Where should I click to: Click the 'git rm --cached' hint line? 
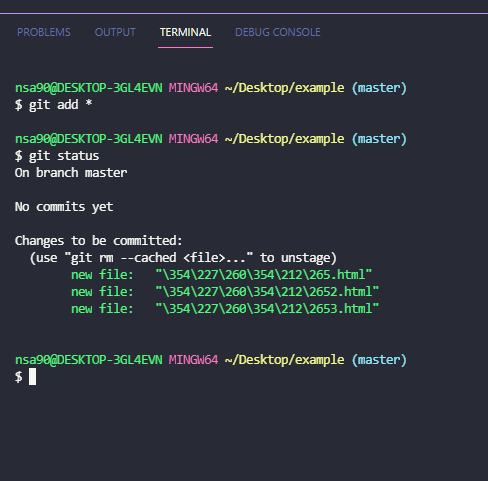pyautogui.click(x=183, y=258)
